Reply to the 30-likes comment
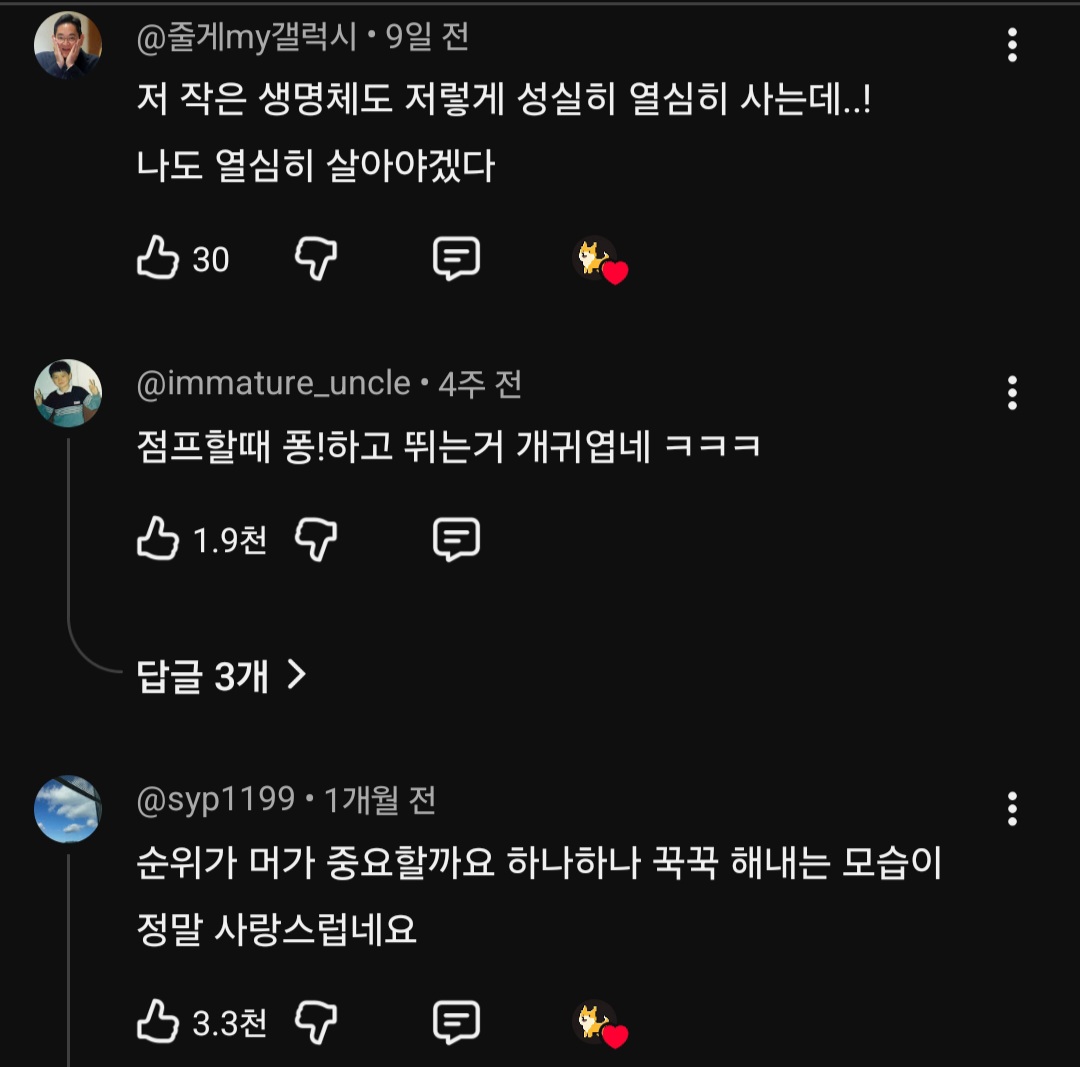Screen dimensions: 1080x1067 pyautogui.click(x=456, y=258)
